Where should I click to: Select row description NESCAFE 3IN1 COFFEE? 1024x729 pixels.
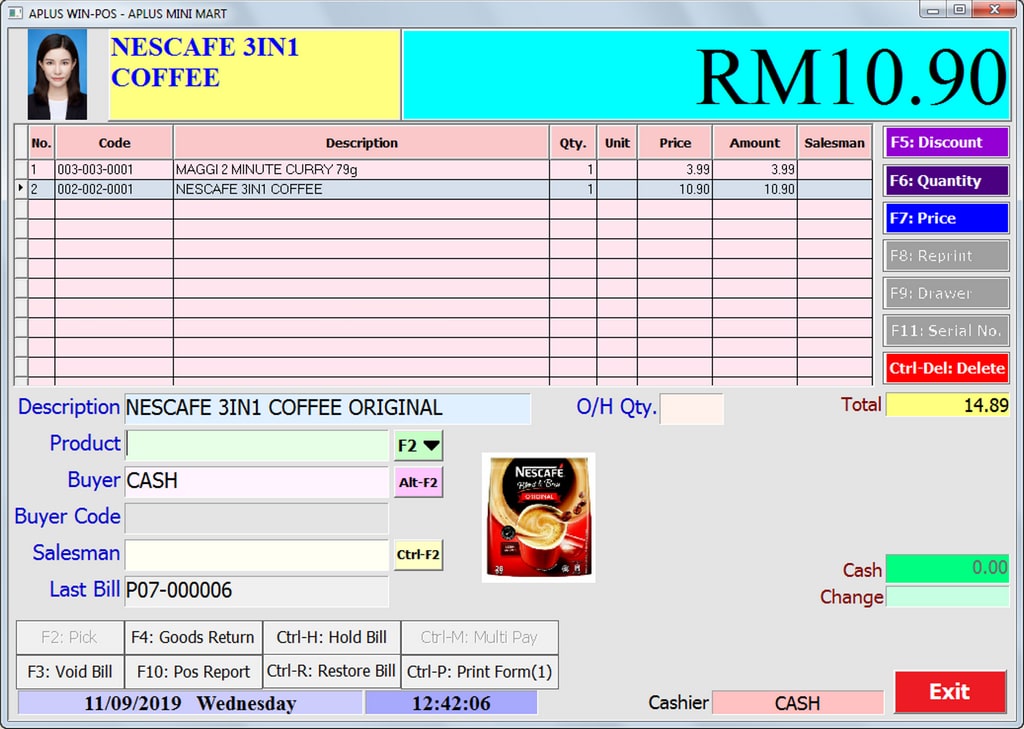361,189
